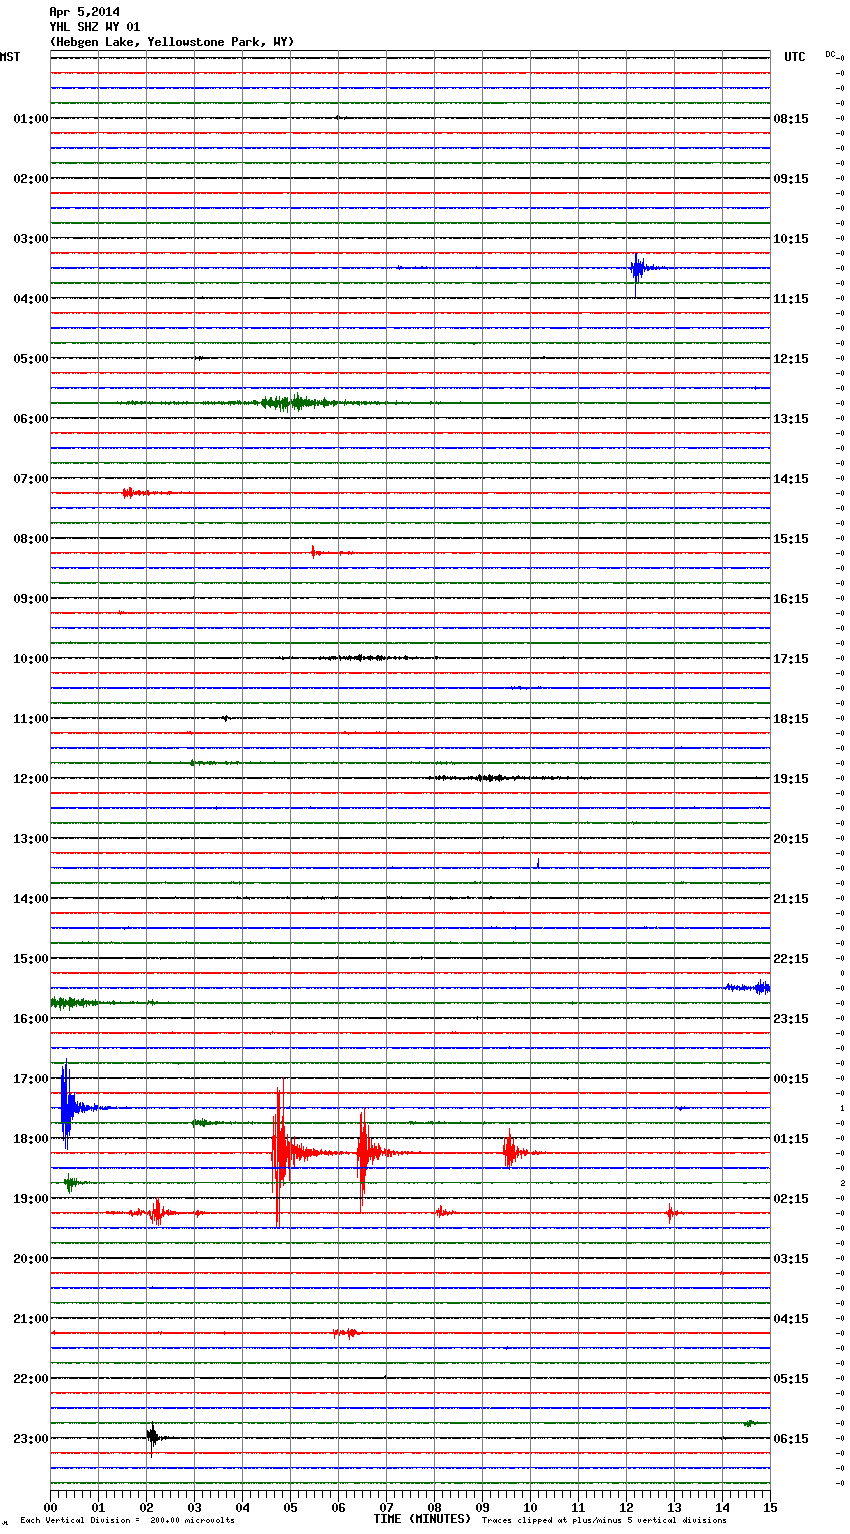Select the 19:00 MST time label
This screenshot has width=850, height=1534.
(31, 1199)
